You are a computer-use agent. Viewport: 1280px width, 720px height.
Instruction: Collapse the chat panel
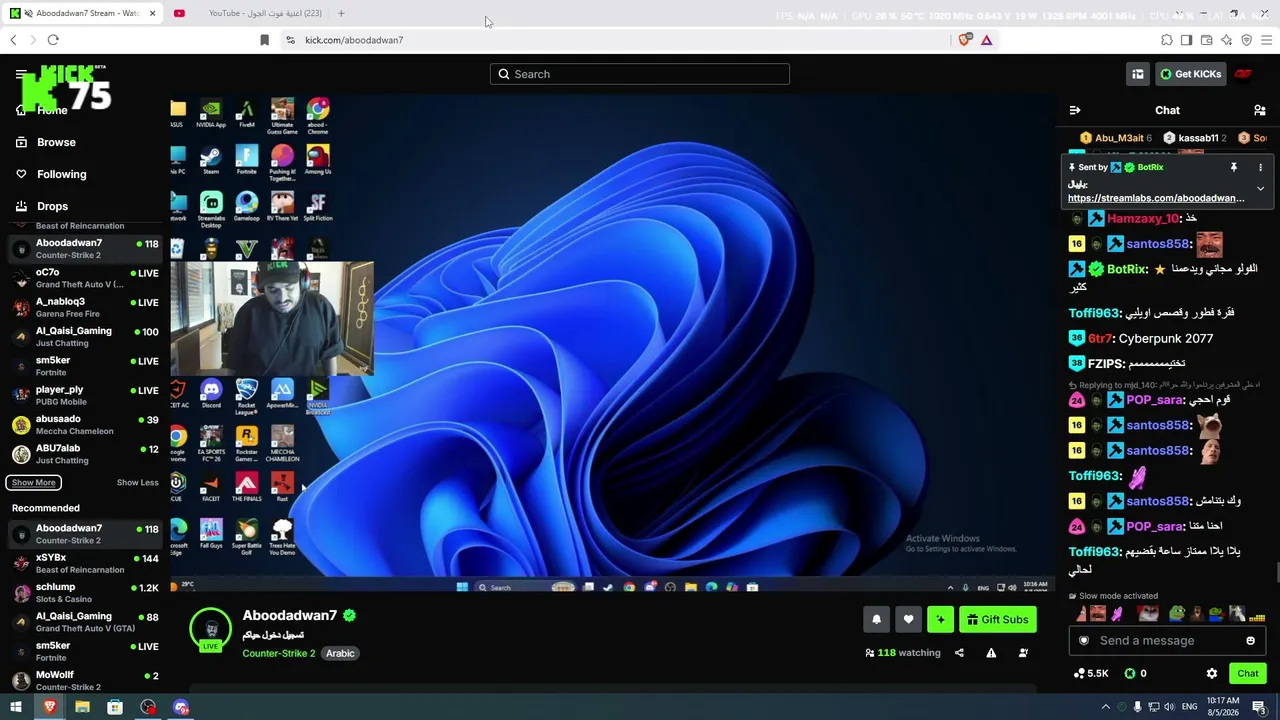[x=1075, y=110]
